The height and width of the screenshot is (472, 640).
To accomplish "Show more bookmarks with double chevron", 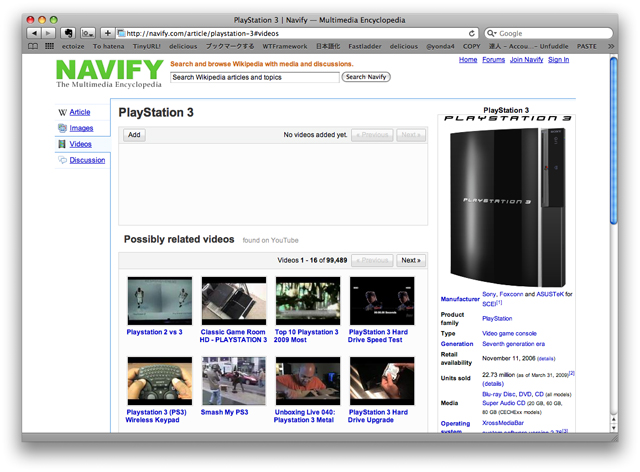I will click(x=611, y=46).
